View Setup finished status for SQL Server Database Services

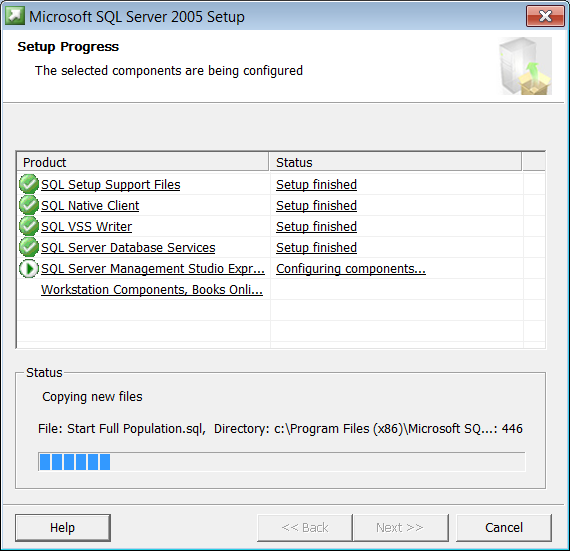tap(316, 248)
